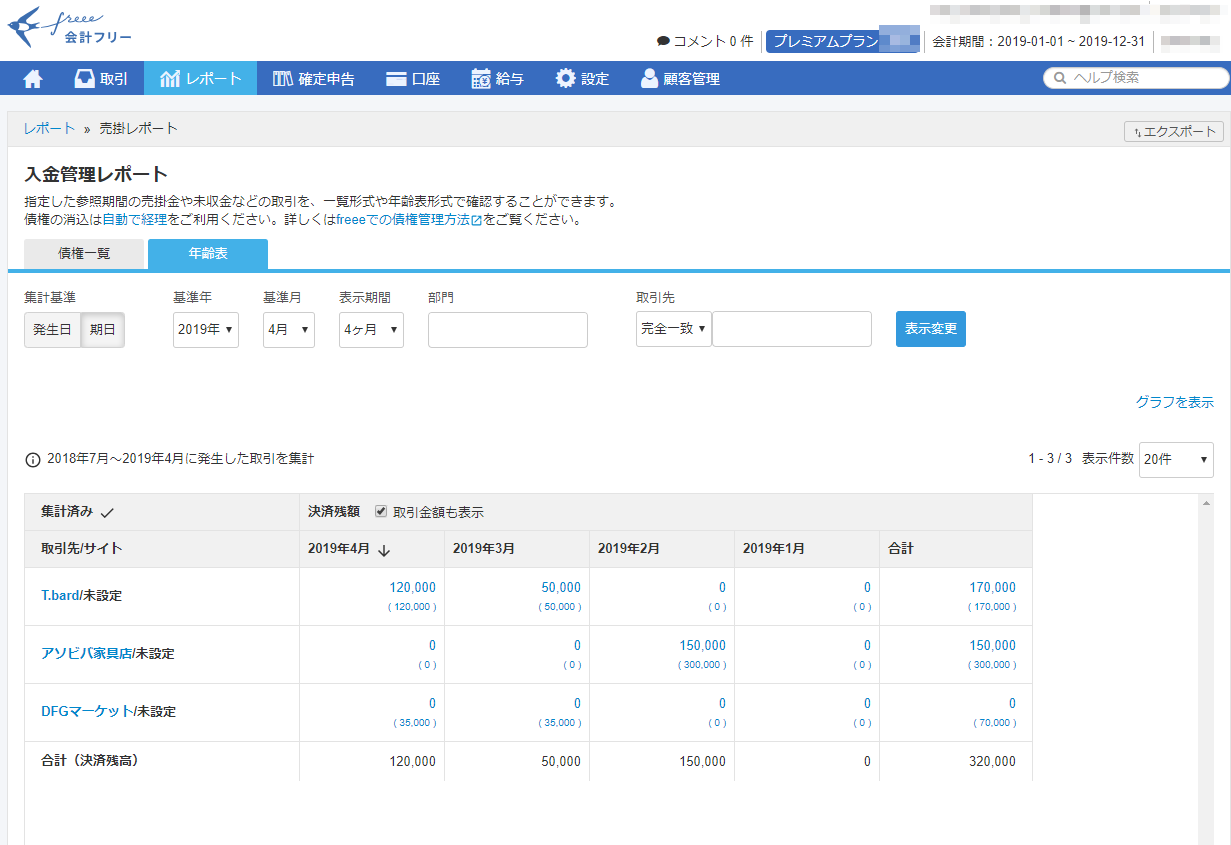This screenshot has height=845, width=1231.
Task: Switch to the 債権一覧 tab
Action: pyautogui.click(x=84, y=254)
